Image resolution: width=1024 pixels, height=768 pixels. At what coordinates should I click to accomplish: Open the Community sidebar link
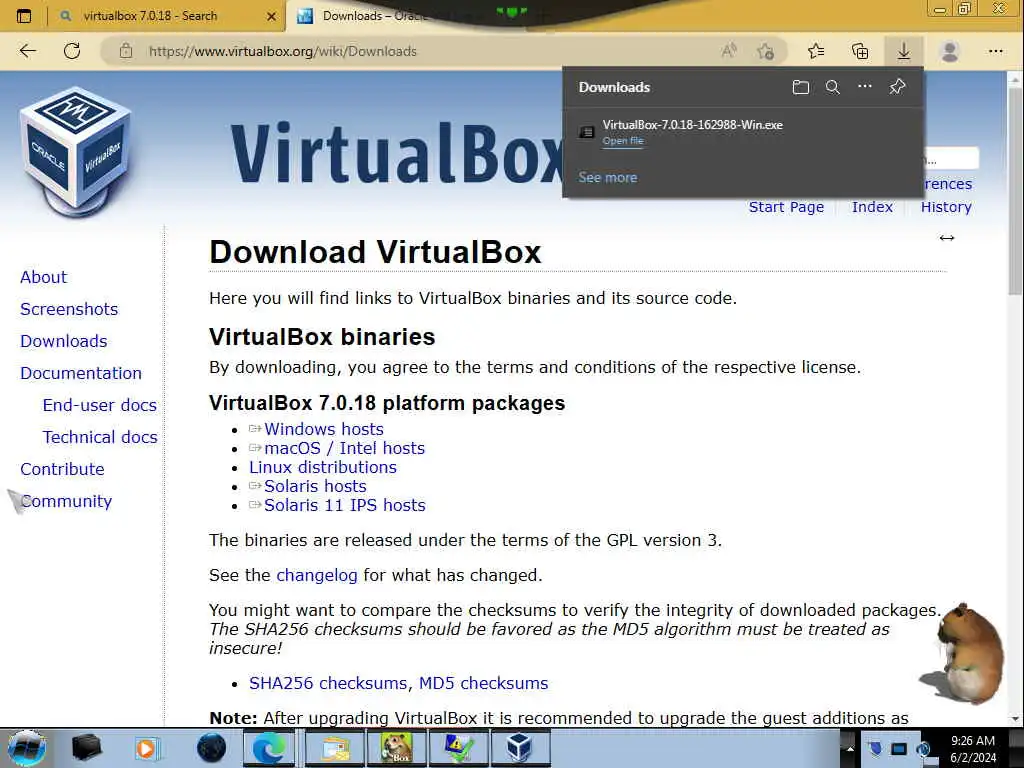[x=66, y=501]
